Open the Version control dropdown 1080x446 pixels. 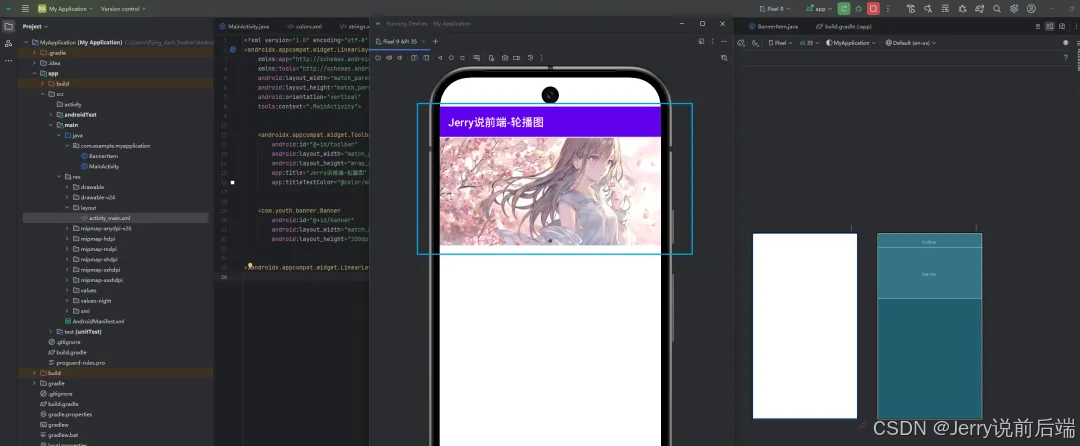[123, 9]
